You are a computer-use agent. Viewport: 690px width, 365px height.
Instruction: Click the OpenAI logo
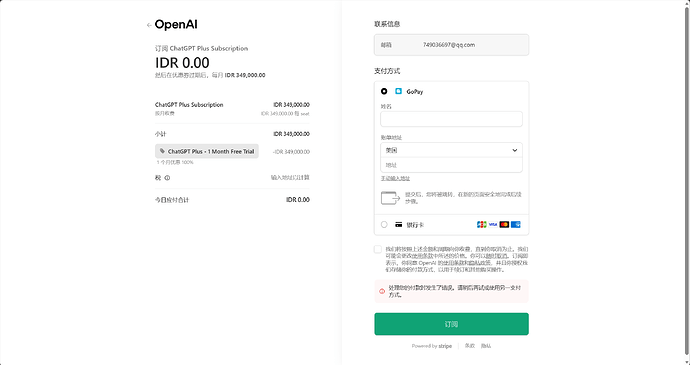(x=176, y=25)
